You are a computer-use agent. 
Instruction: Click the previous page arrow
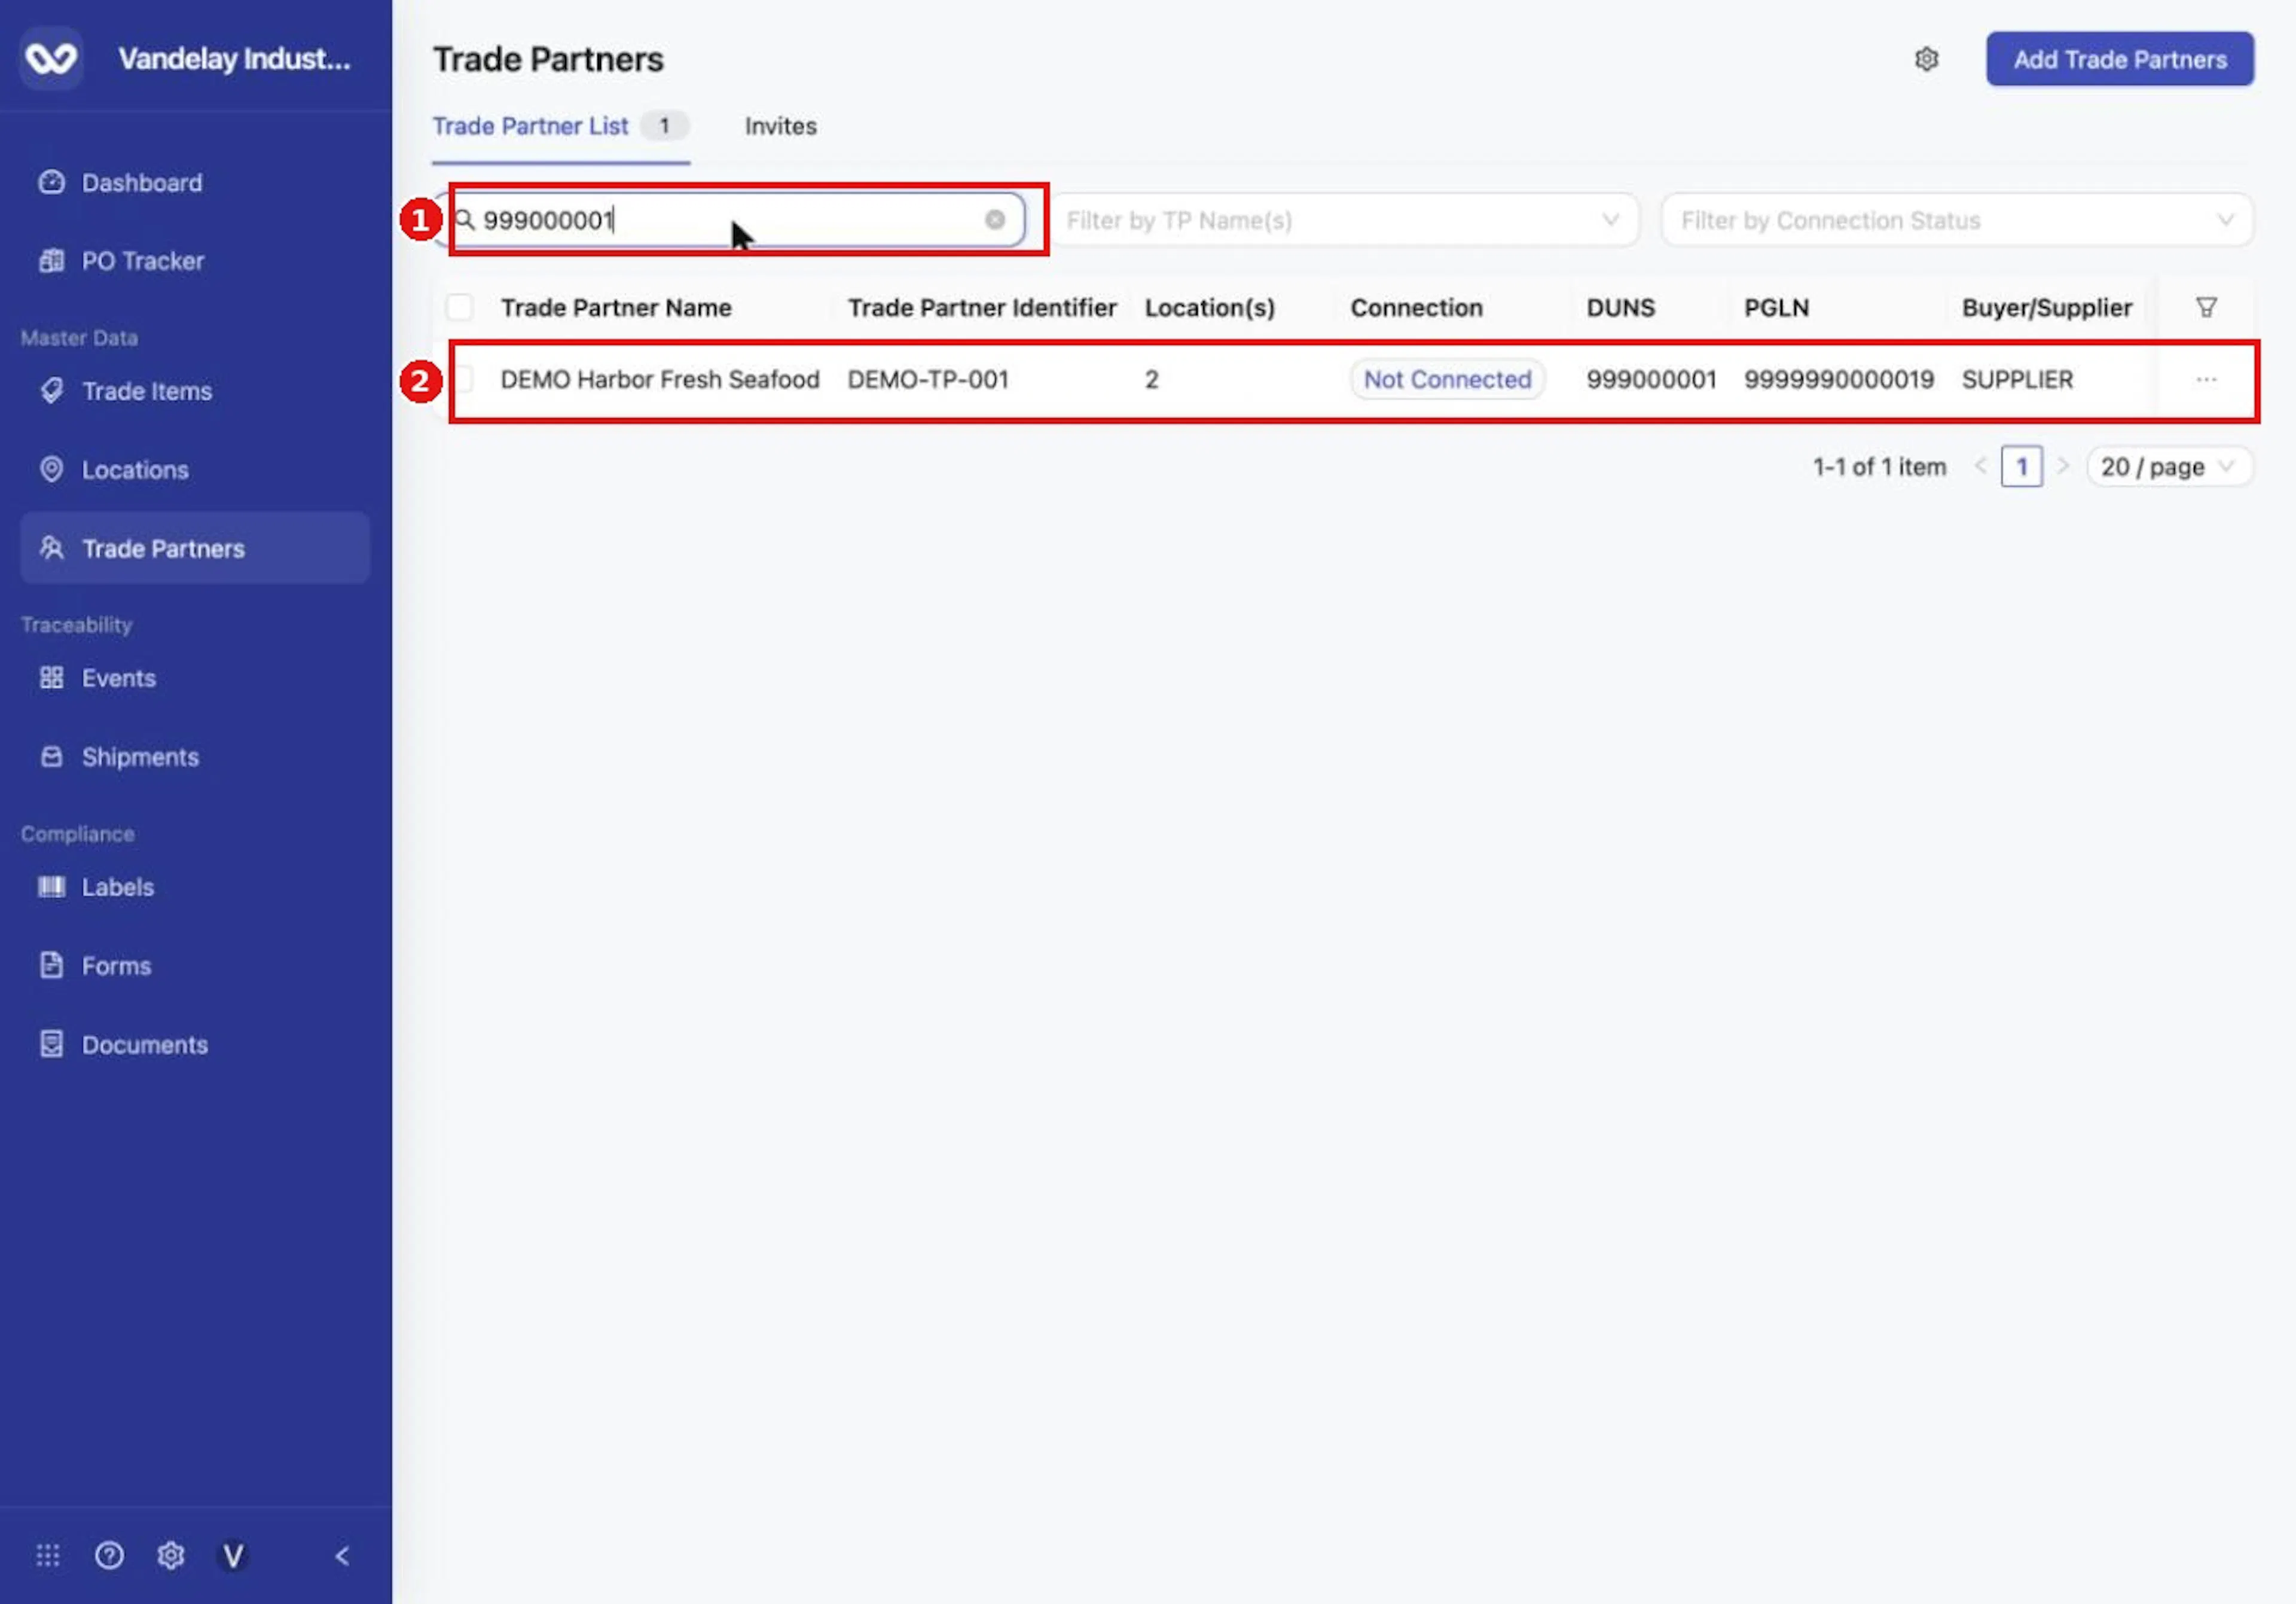click(x=1980, y=466)
